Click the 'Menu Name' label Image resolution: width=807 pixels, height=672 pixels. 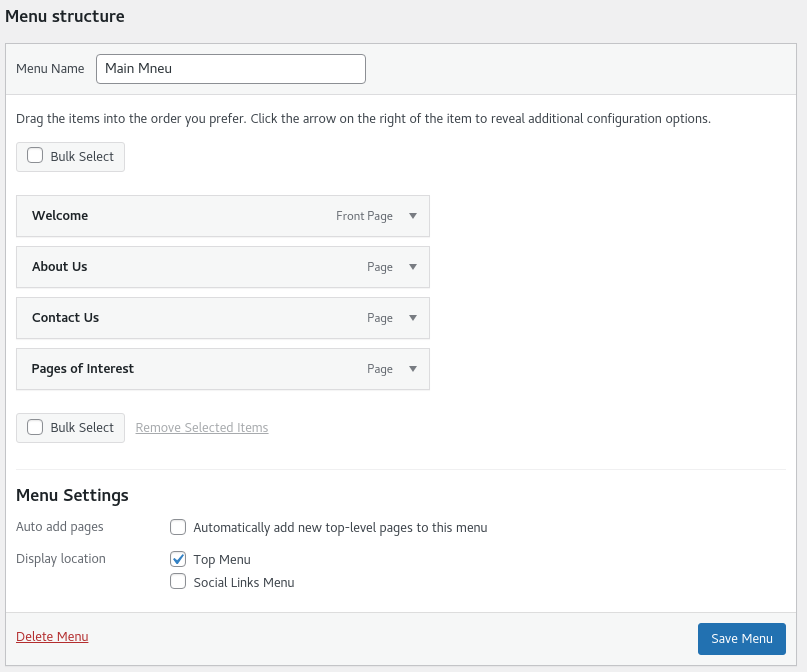coord(50,69)
